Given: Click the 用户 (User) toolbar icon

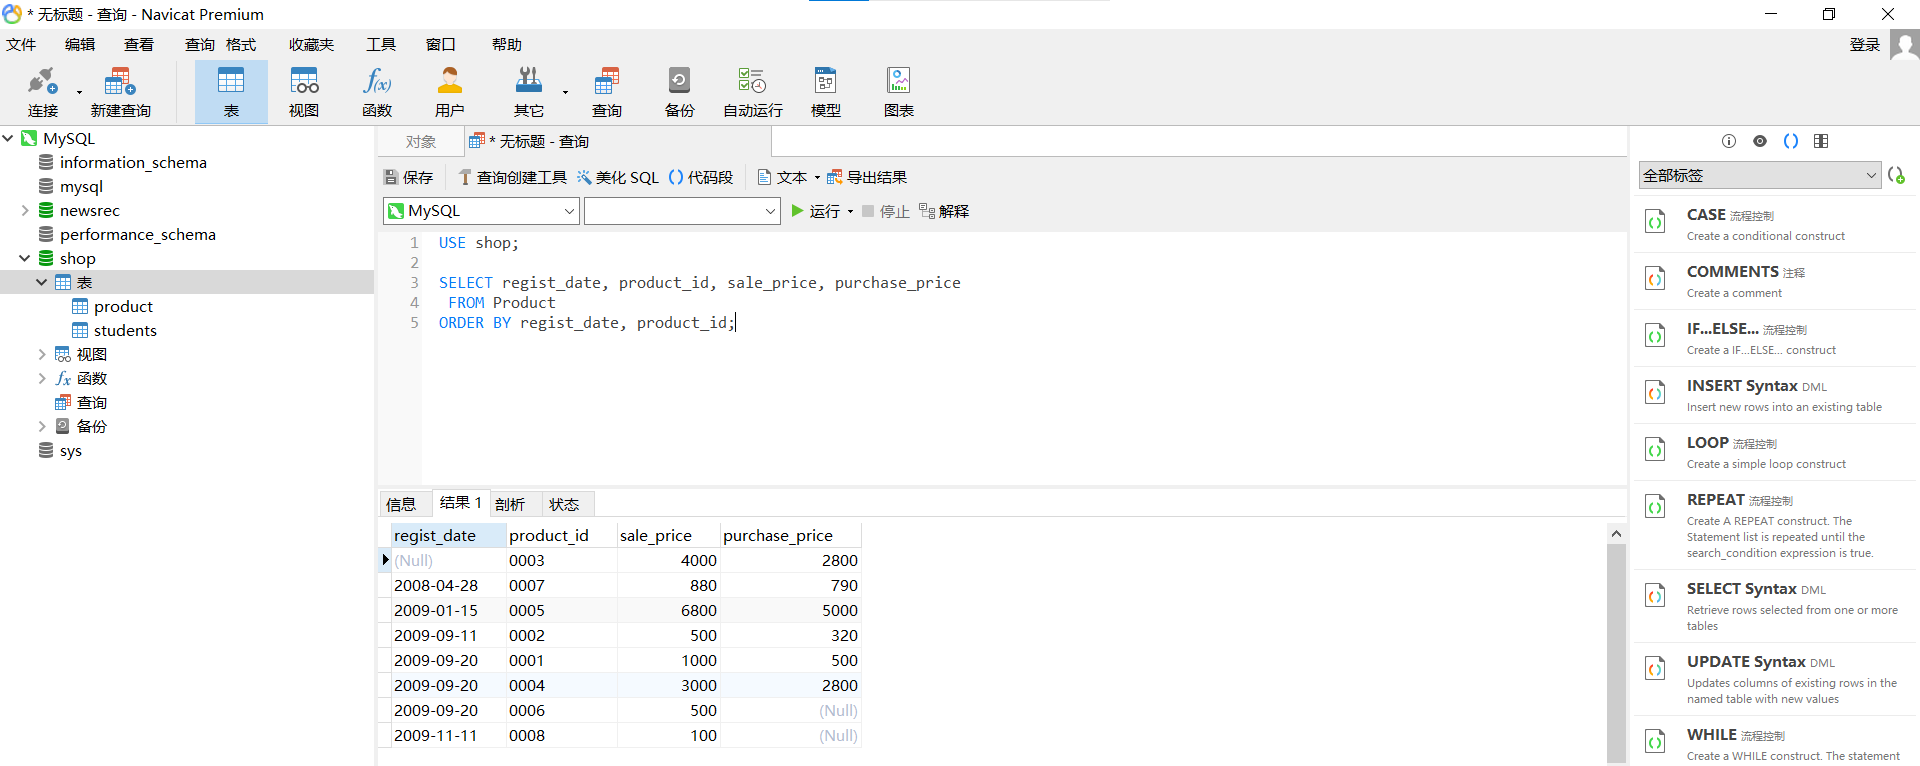Looking at the screenshot, I should click(x=450, y=91).
